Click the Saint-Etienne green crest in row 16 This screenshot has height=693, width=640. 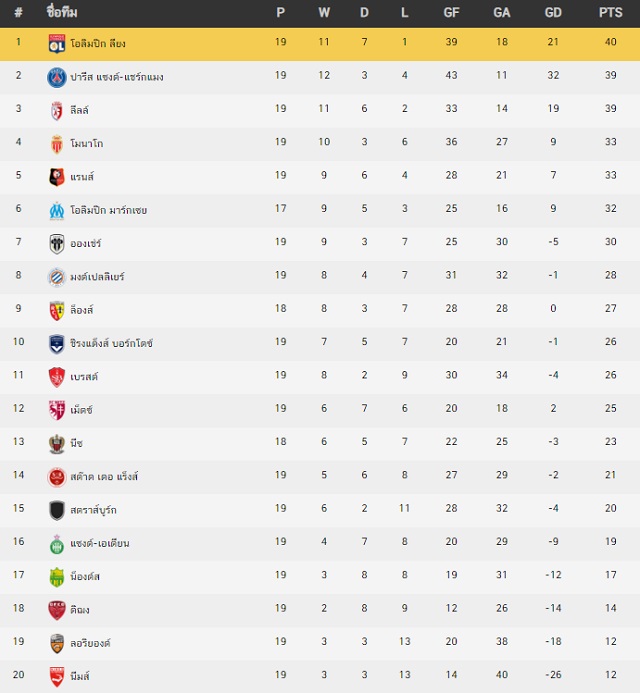tap(57, 544)
